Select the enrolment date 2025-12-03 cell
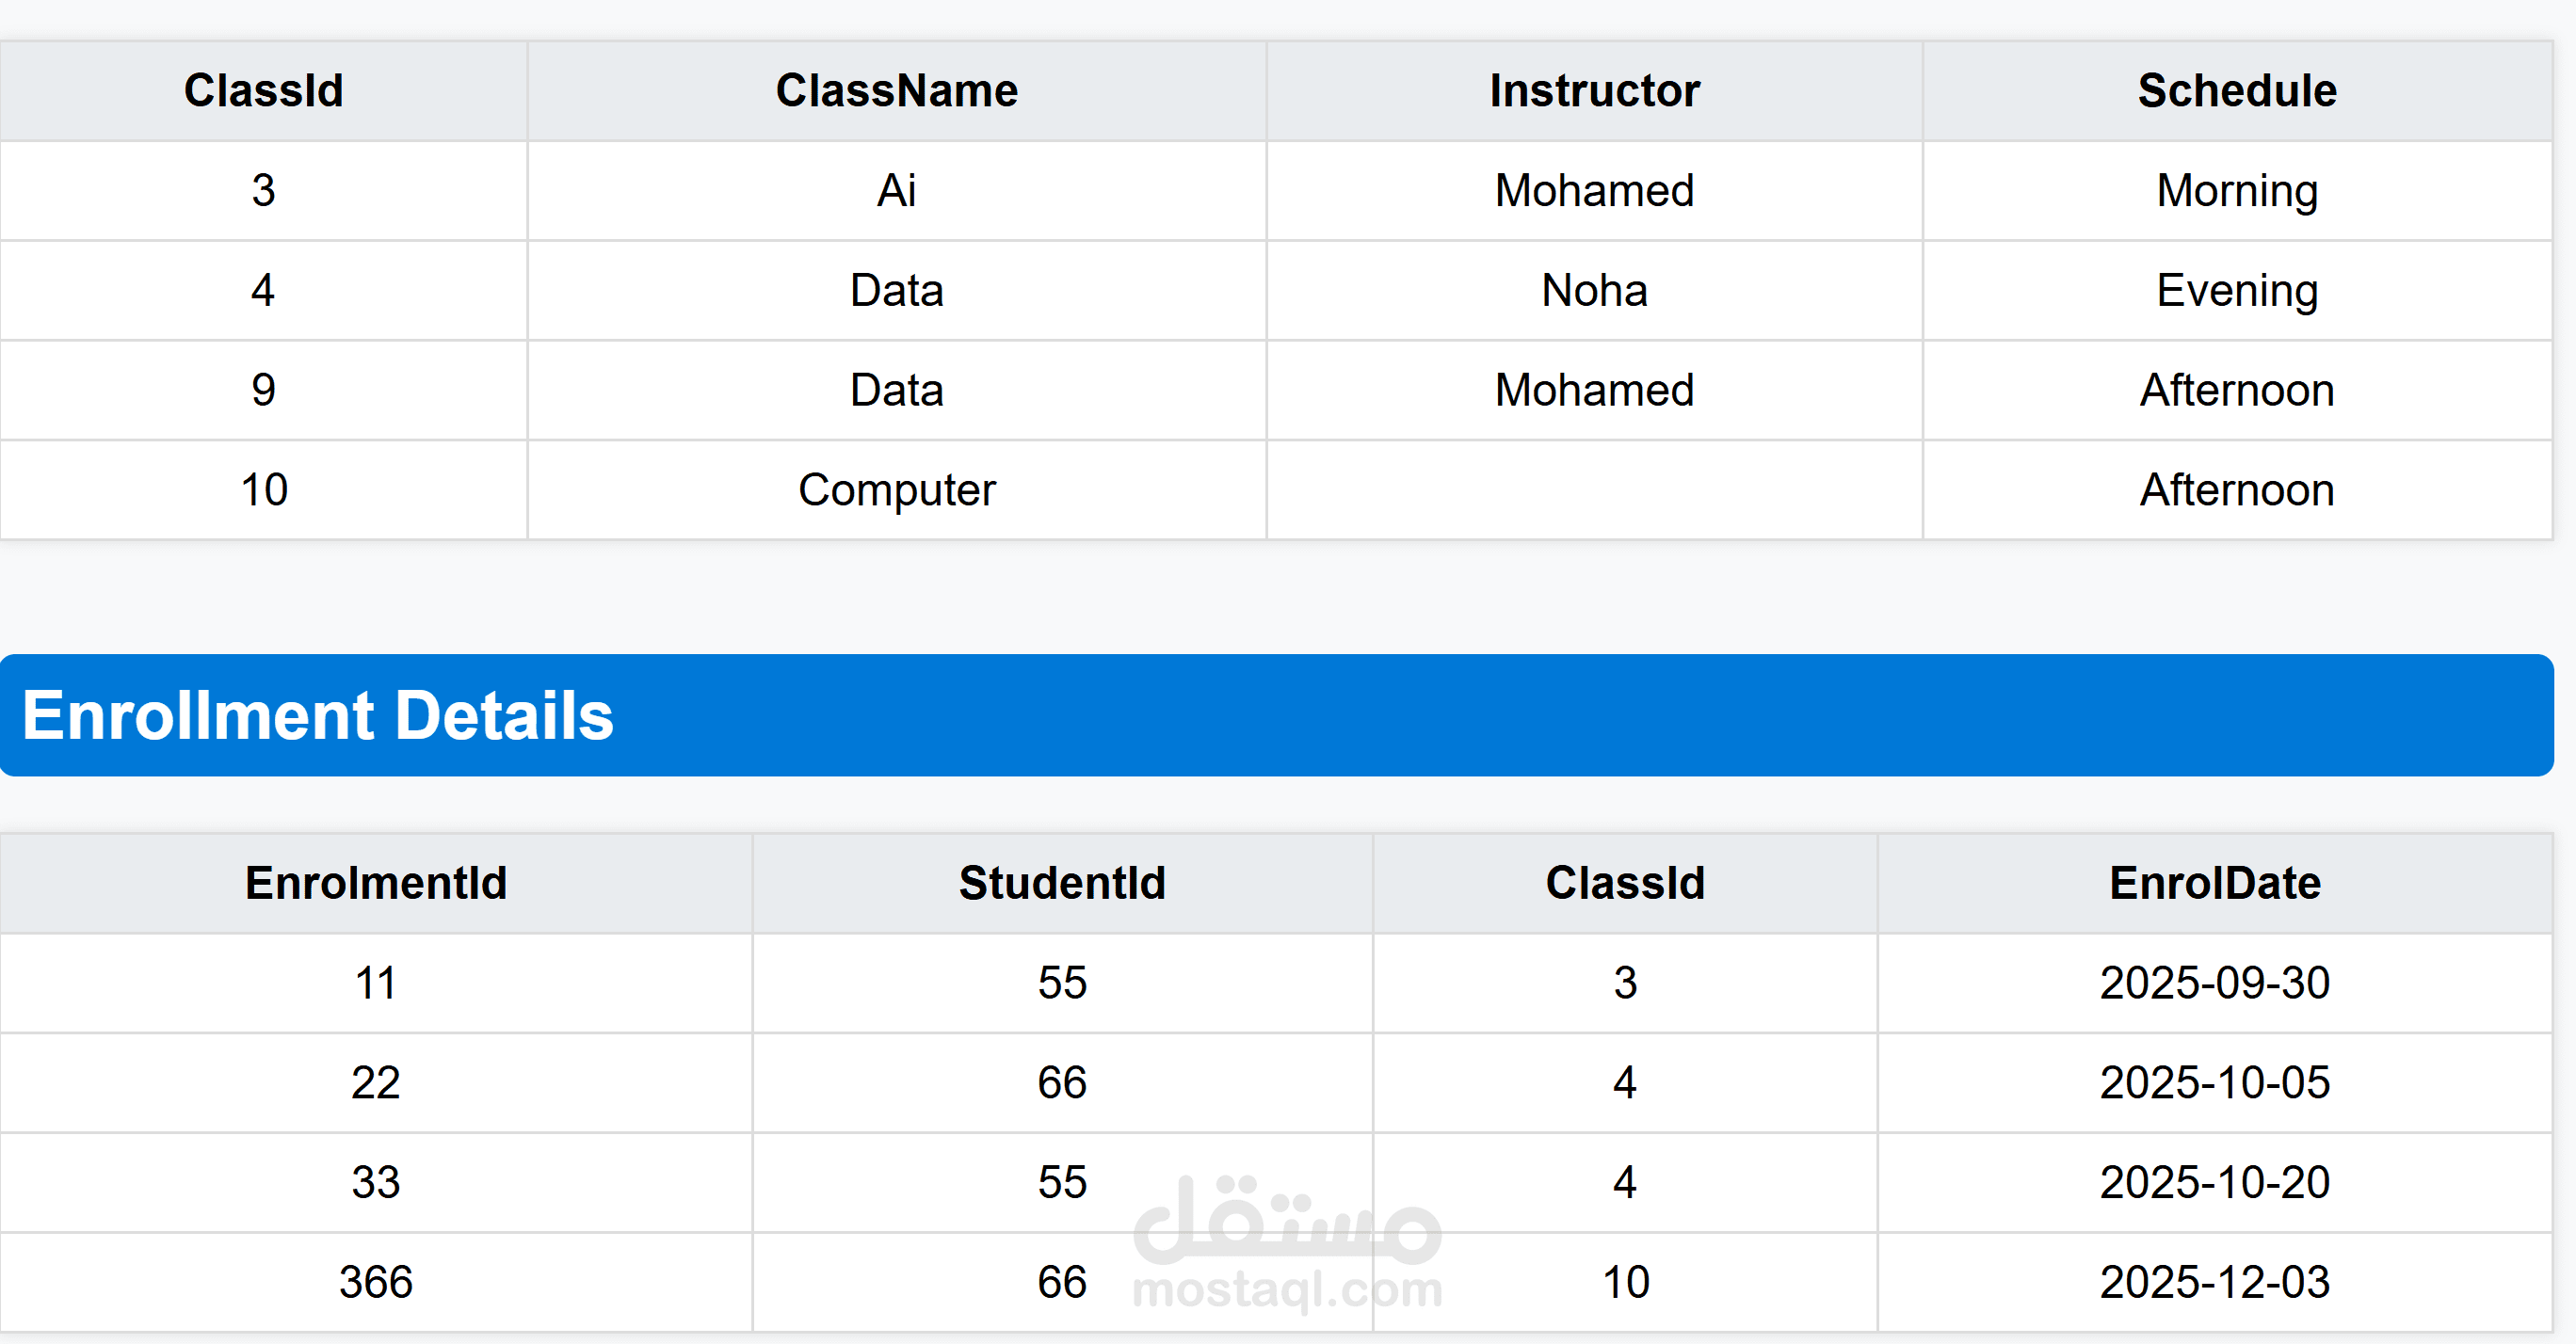Image resolution: width=2576 pixels, height=1344 pixels. [2214, 1282]
